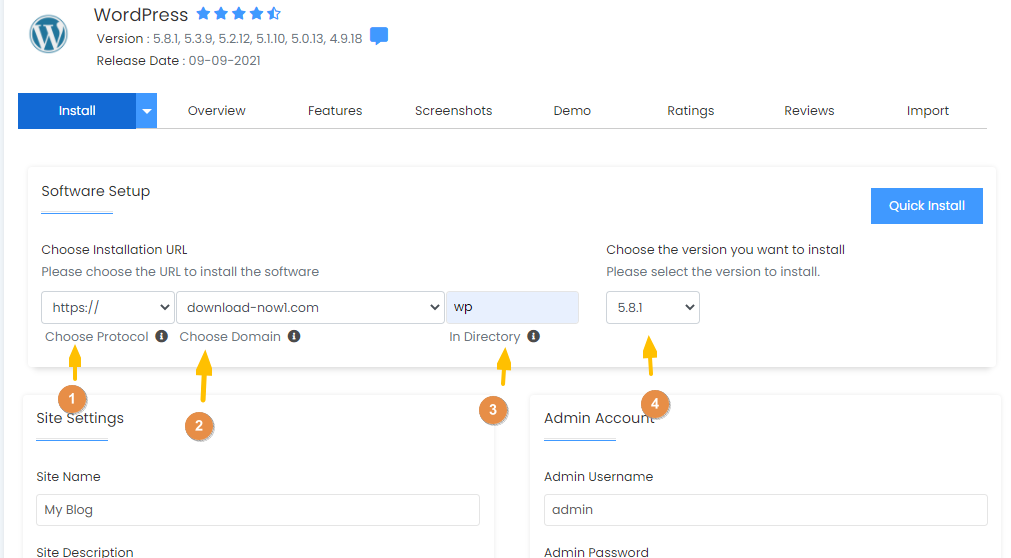Go to the Reviews tab
This screenshot has height=558, width=1011.
click(809, 111)
